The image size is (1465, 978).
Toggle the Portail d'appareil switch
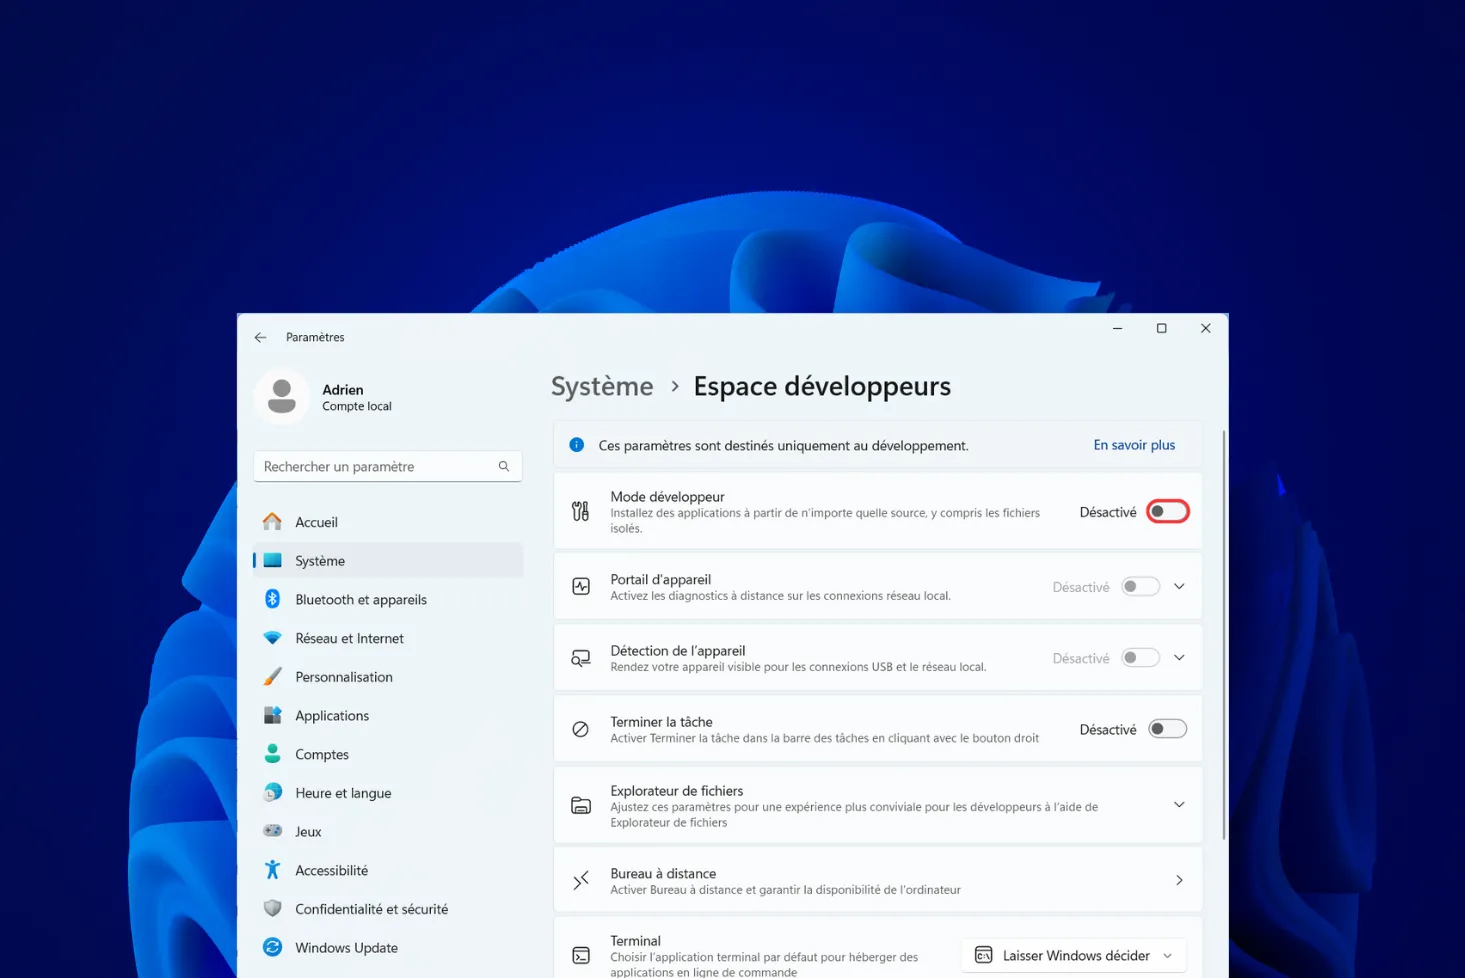pyautogui.click(x=1140, y=587)
